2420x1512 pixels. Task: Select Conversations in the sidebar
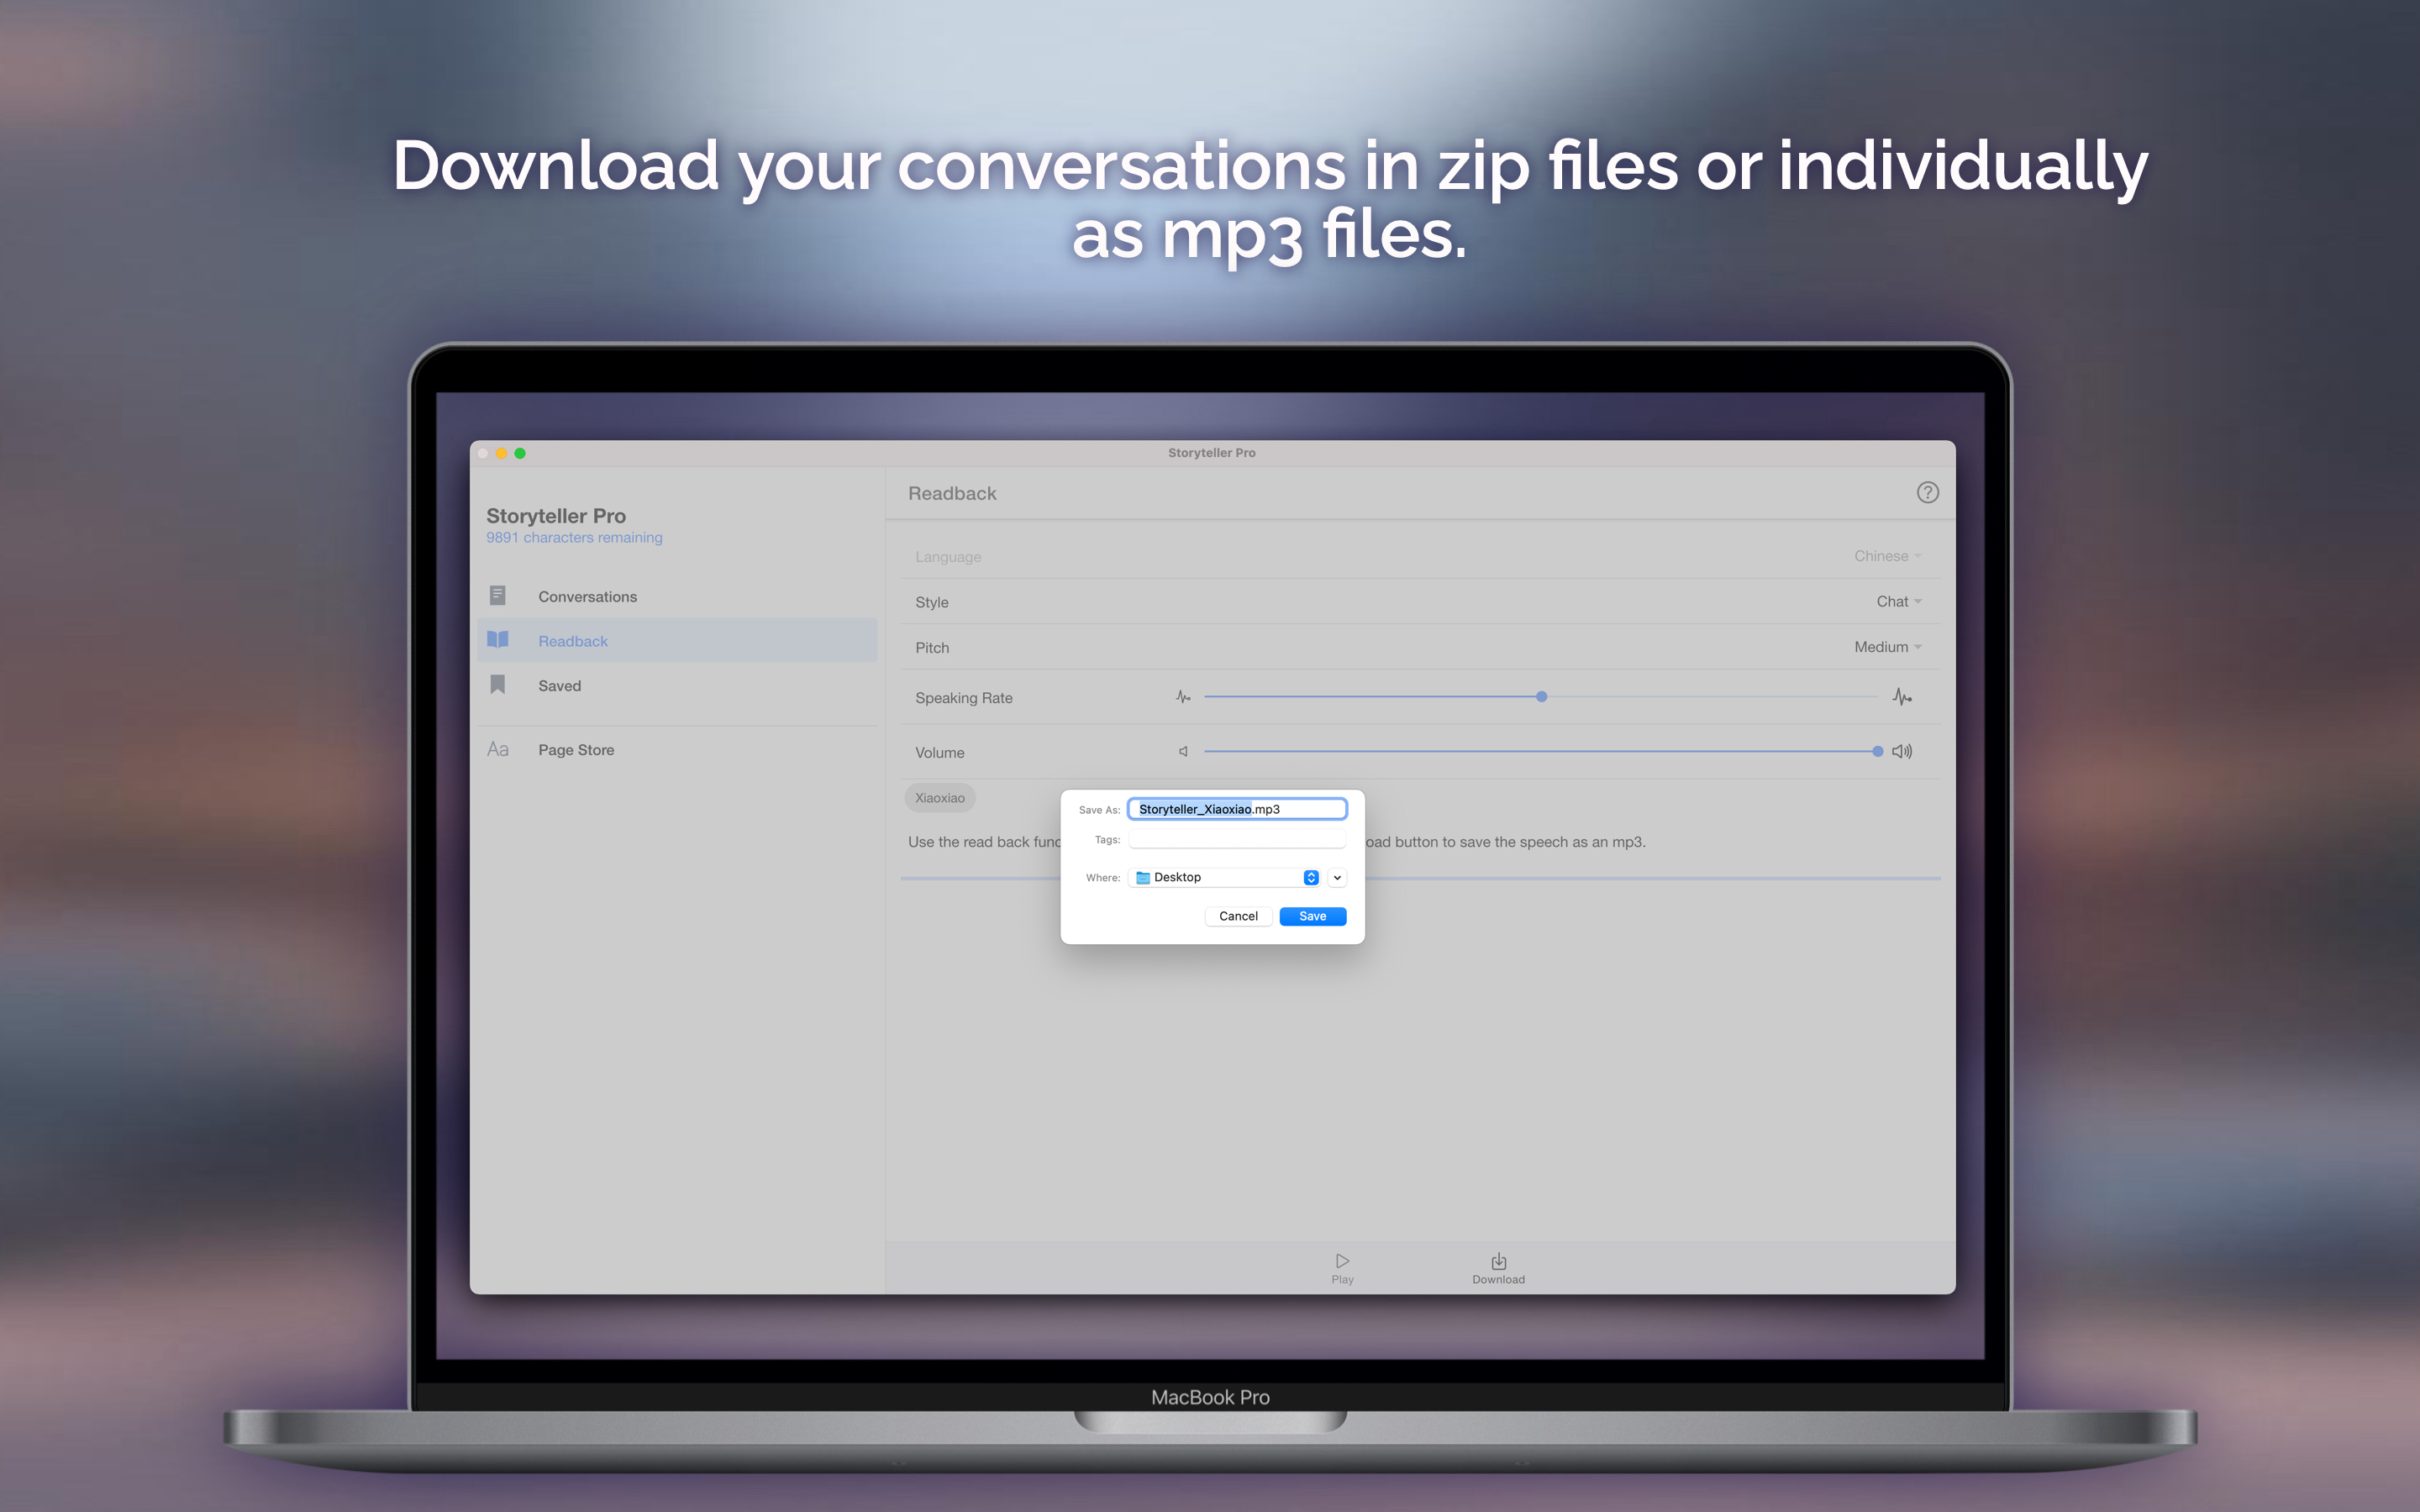[587, 596]
